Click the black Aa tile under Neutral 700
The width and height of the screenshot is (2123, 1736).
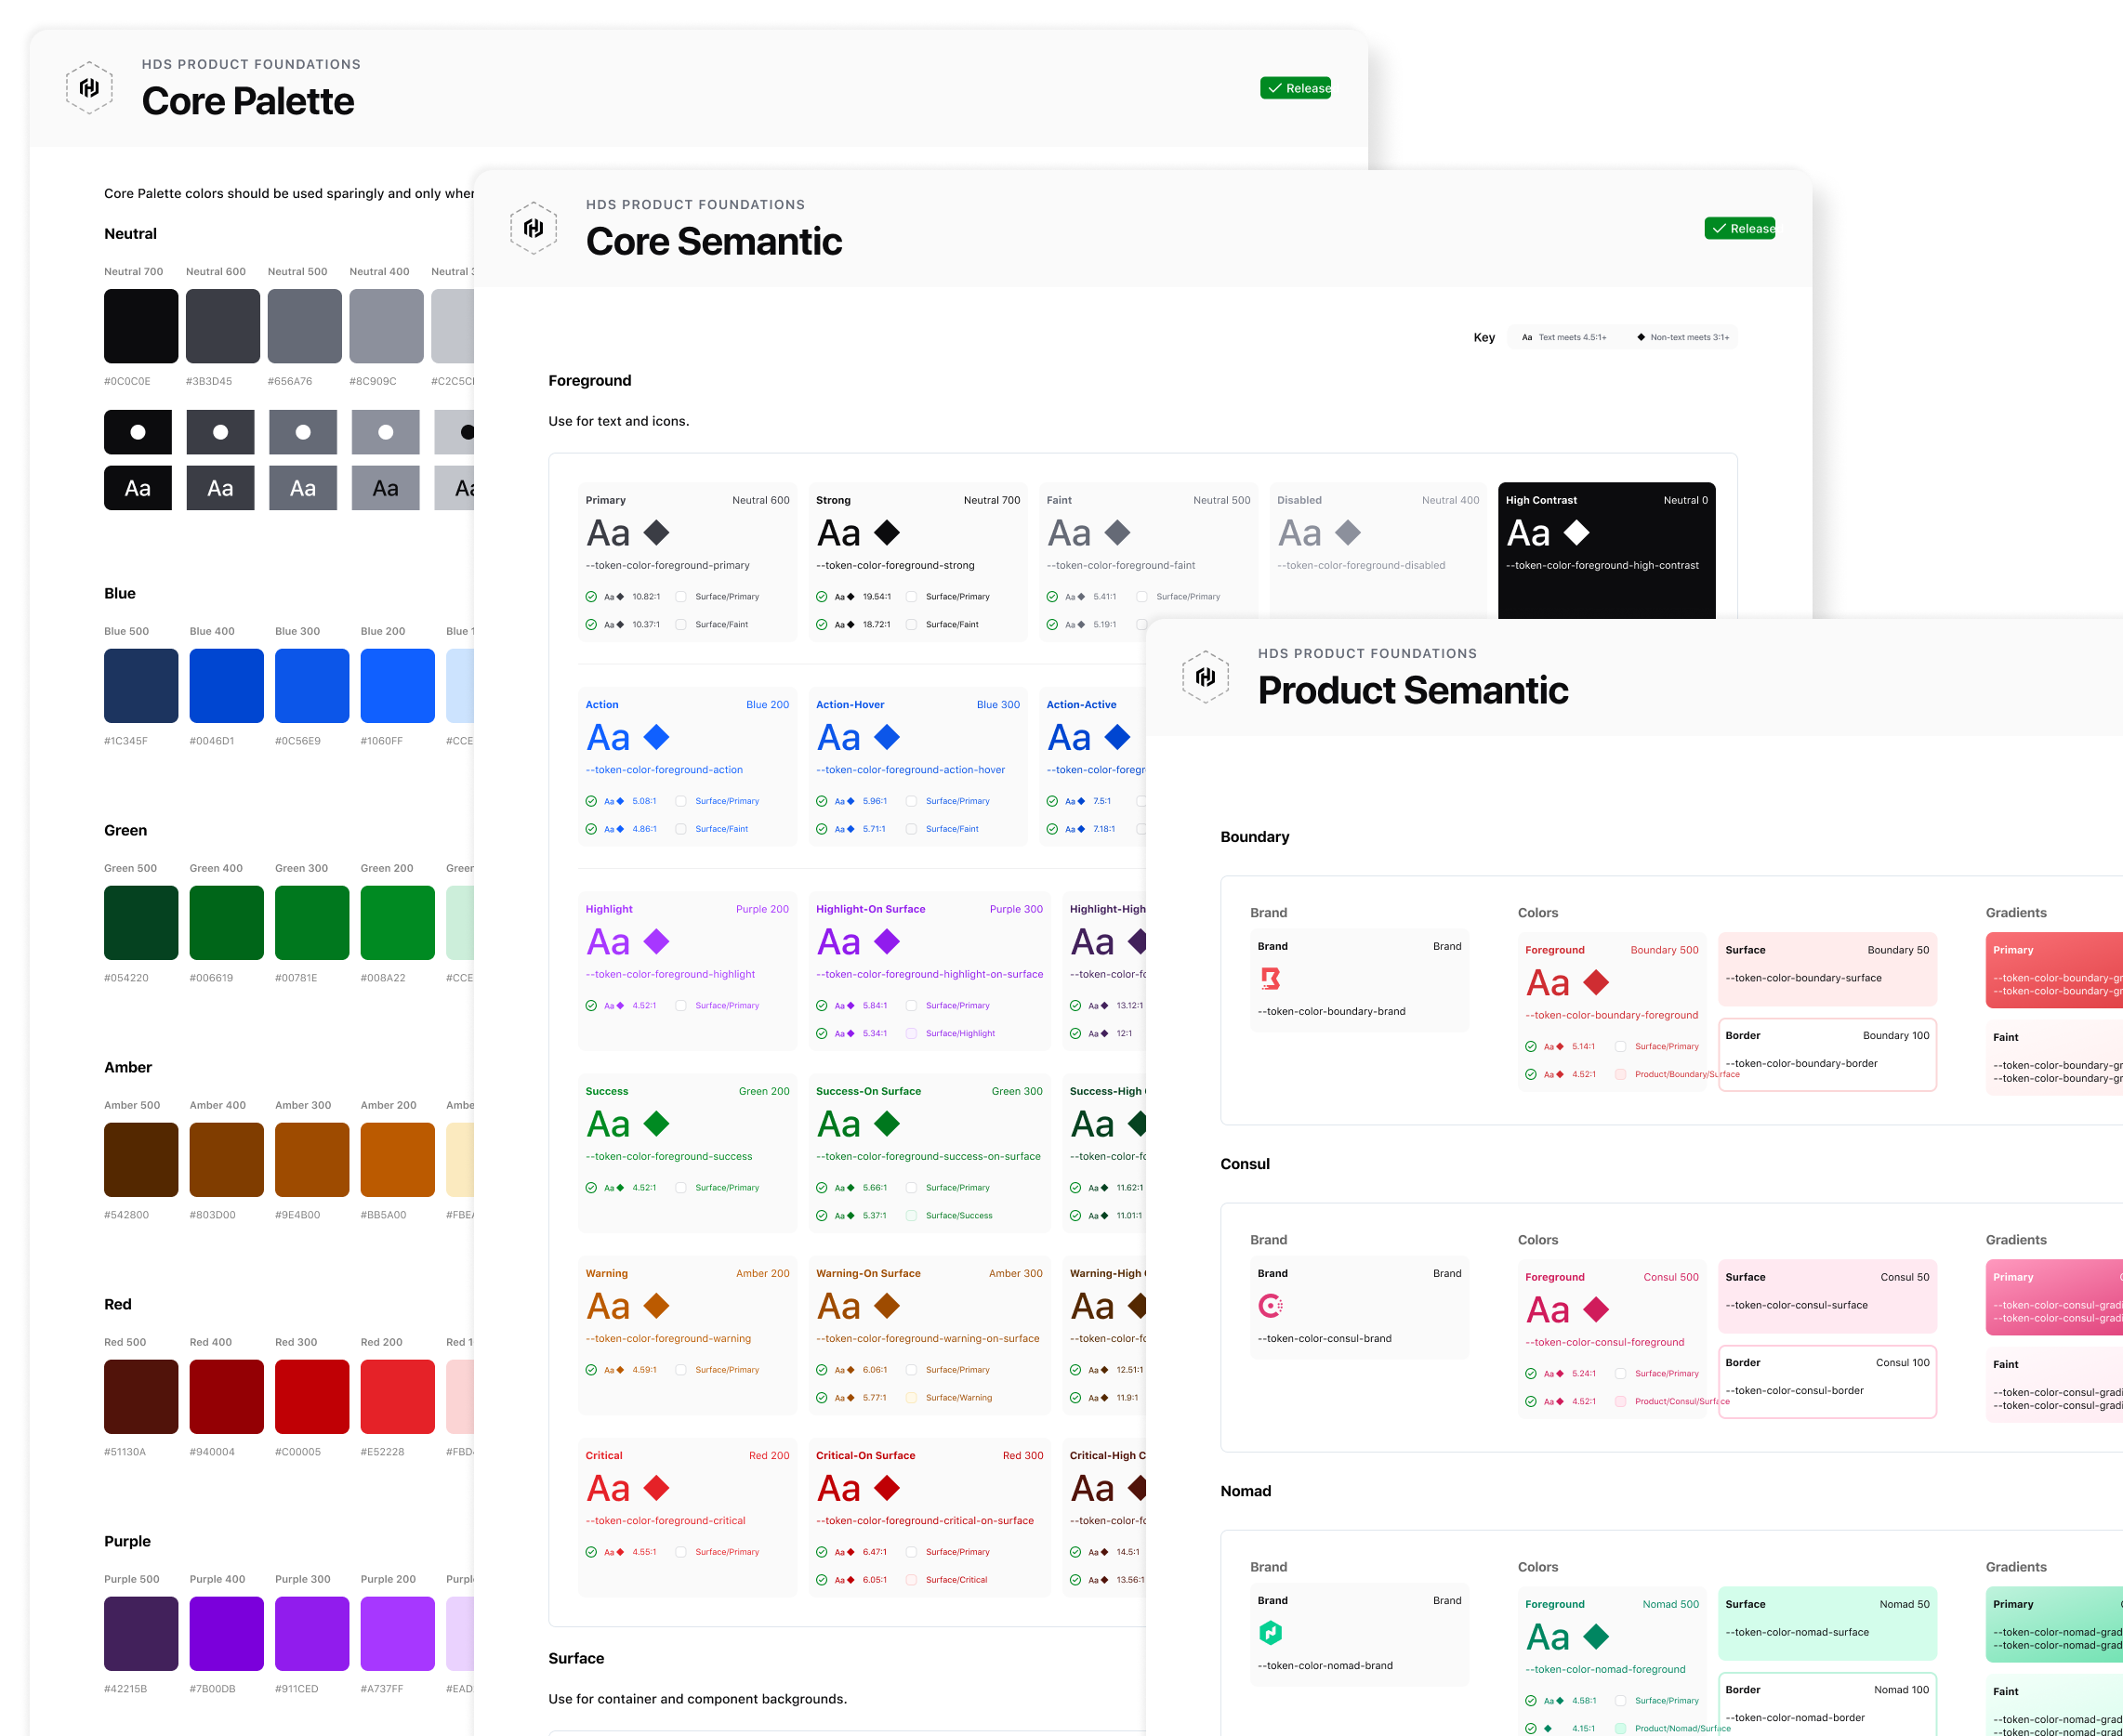pos(138,488)
